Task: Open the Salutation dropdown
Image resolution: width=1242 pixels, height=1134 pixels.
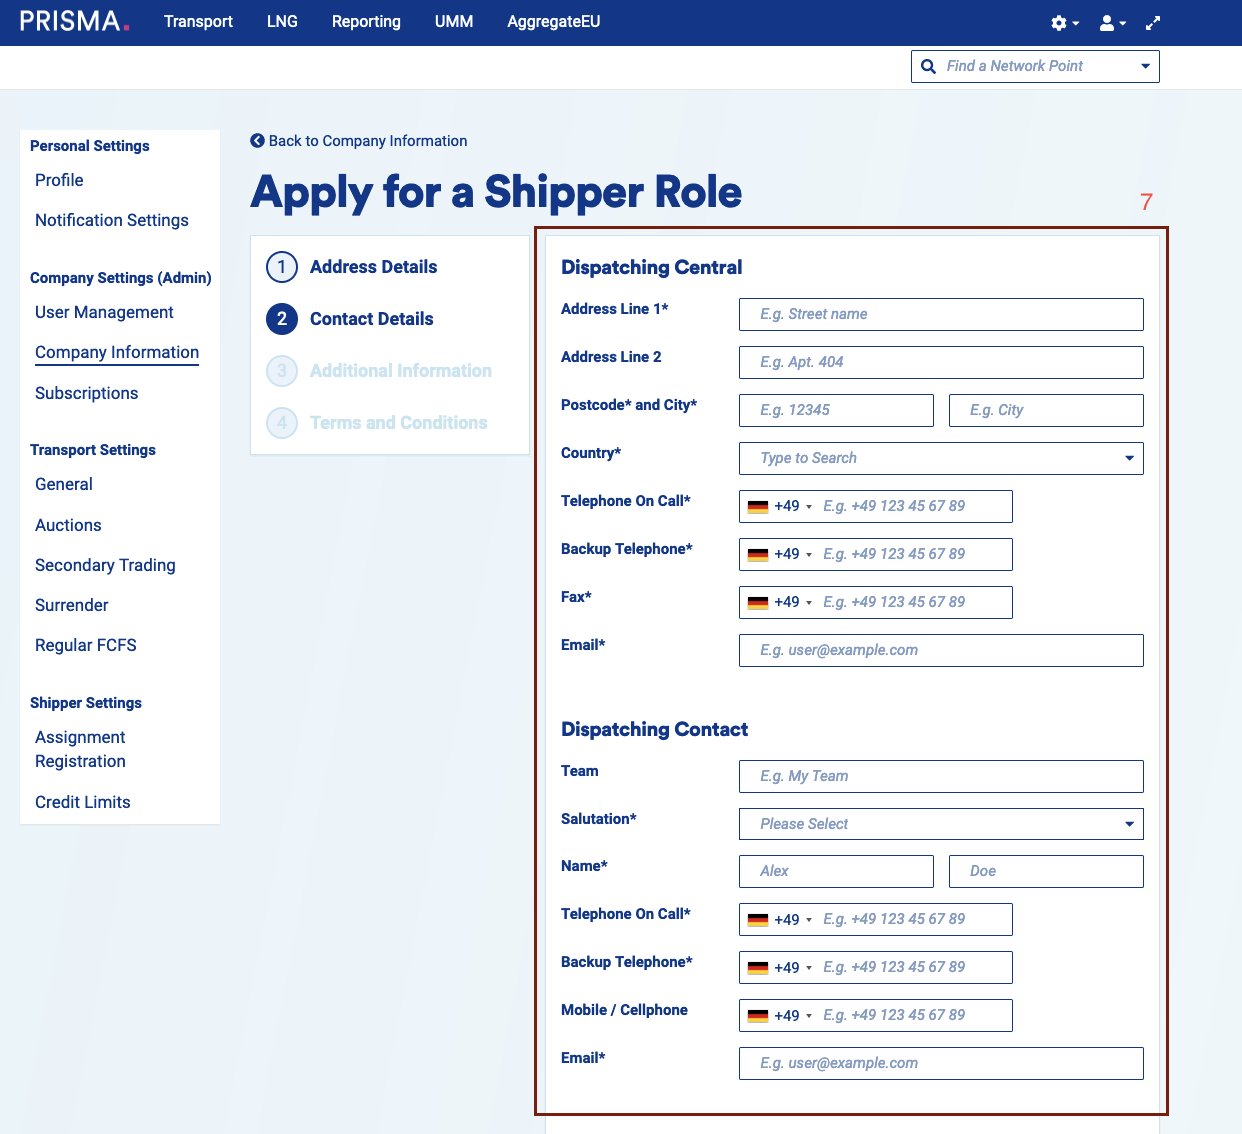Action: [x=1129, y=824]
